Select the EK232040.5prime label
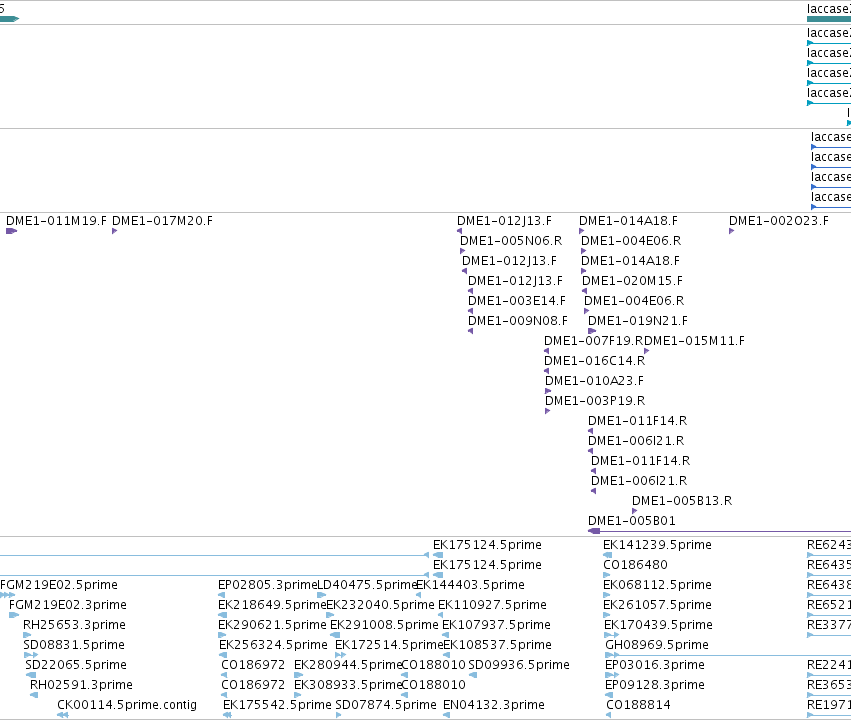 point(380,605)
